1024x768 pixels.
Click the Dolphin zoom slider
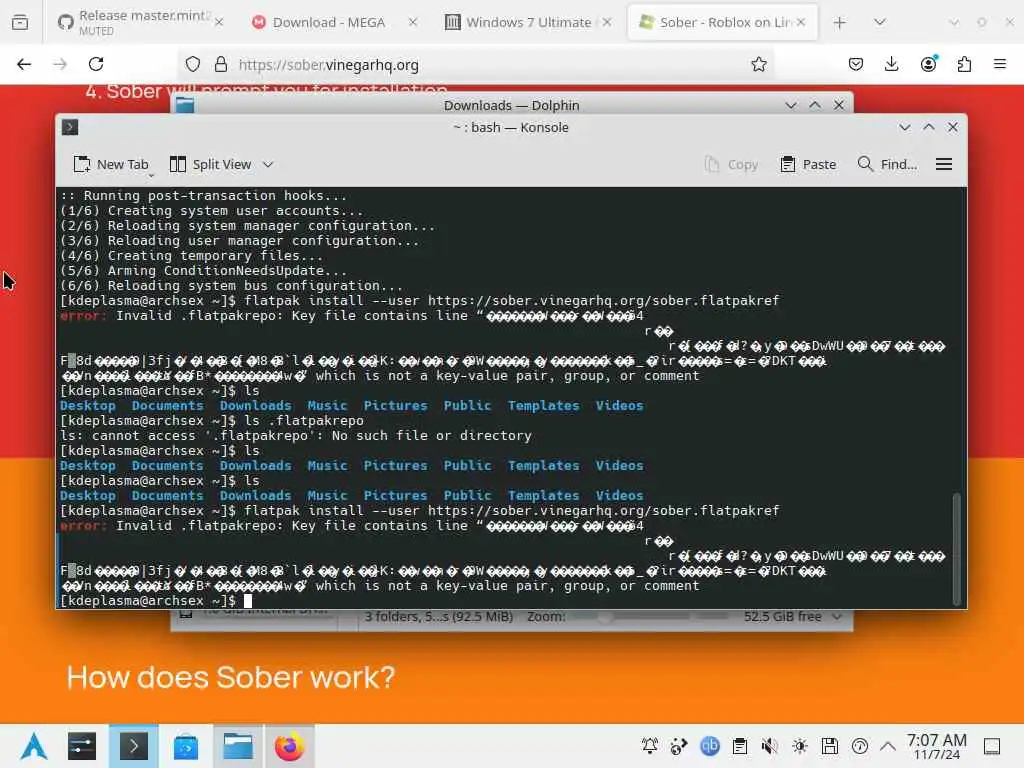pos(650,616)
